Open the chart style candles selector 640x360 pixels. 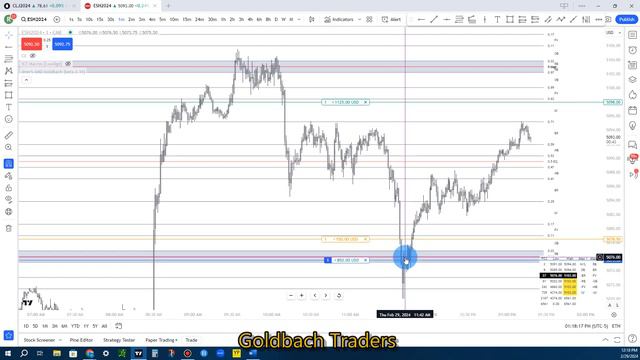312,19
